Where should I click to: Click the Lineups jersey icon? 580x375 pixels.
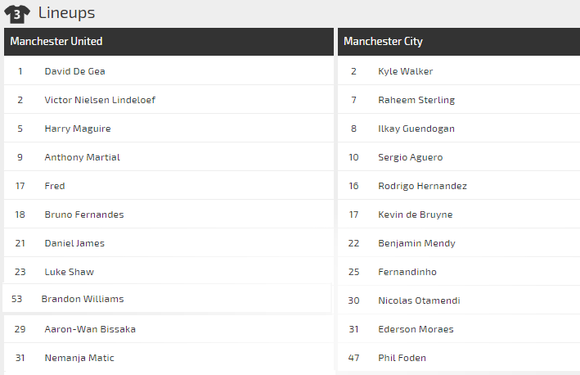tap(17, 14)
